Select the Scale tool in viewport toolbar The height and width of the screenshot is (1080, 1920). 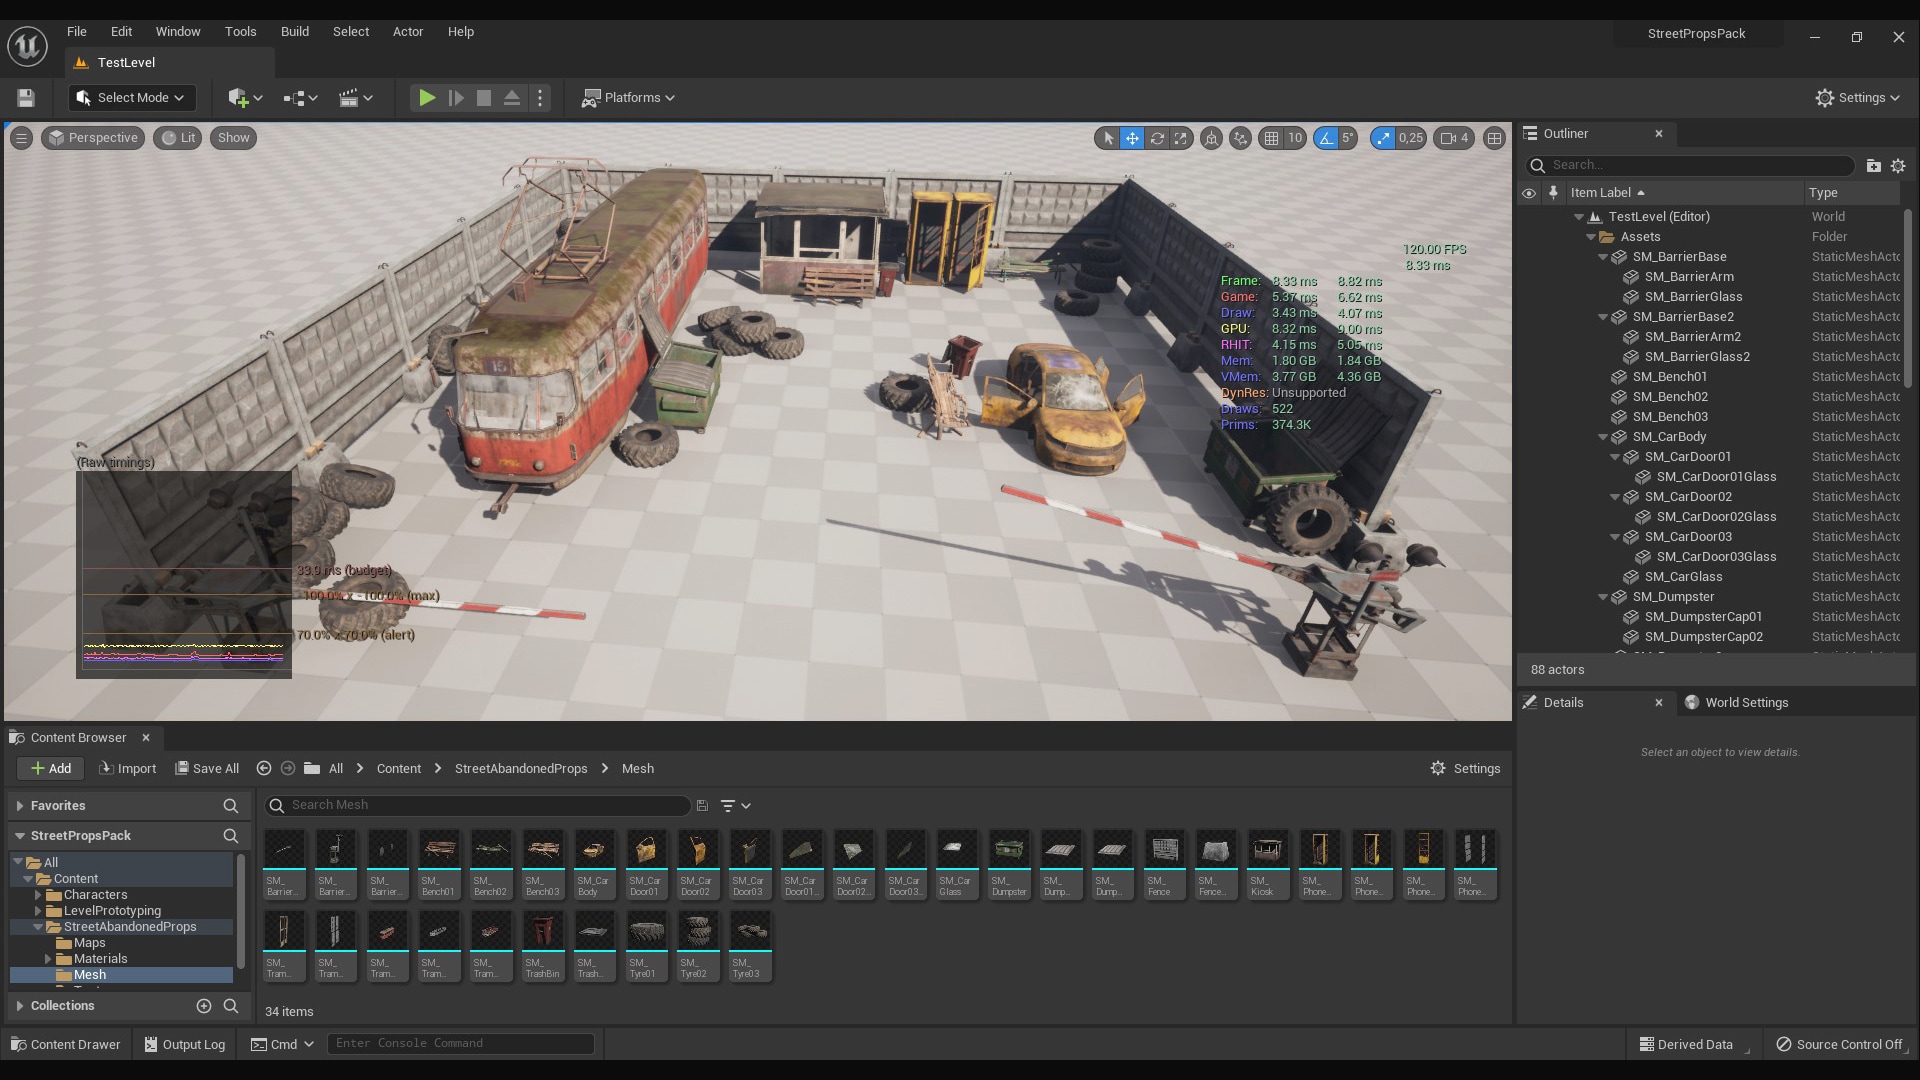[x=1182, y=138]
